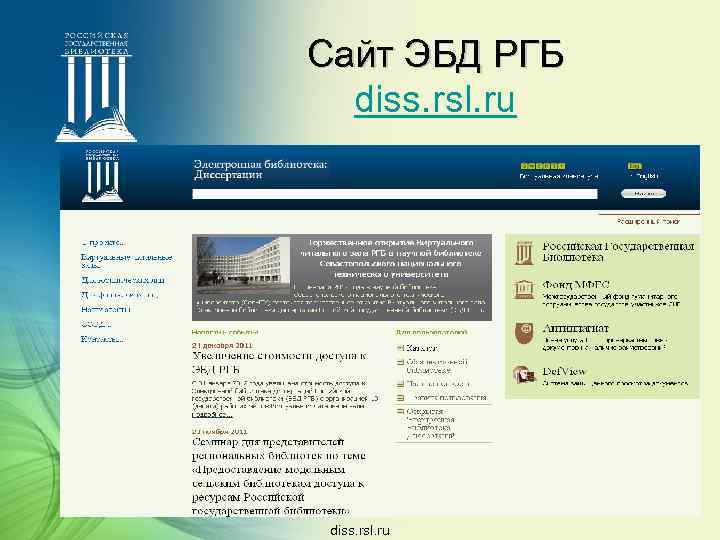Screen dimensions: 720x540
Task: Open the Антиплагиат link
Action: tap(575, 328)
